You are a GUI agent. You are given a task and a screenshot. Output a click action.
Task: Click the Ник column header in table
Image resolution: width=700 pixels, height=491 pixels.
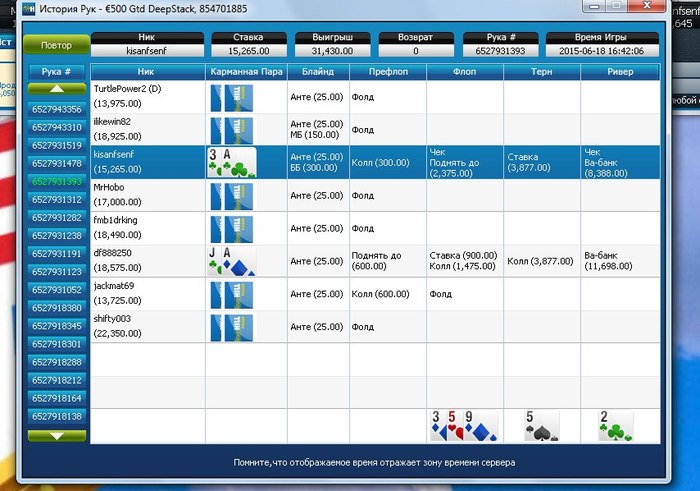(147, 71)
